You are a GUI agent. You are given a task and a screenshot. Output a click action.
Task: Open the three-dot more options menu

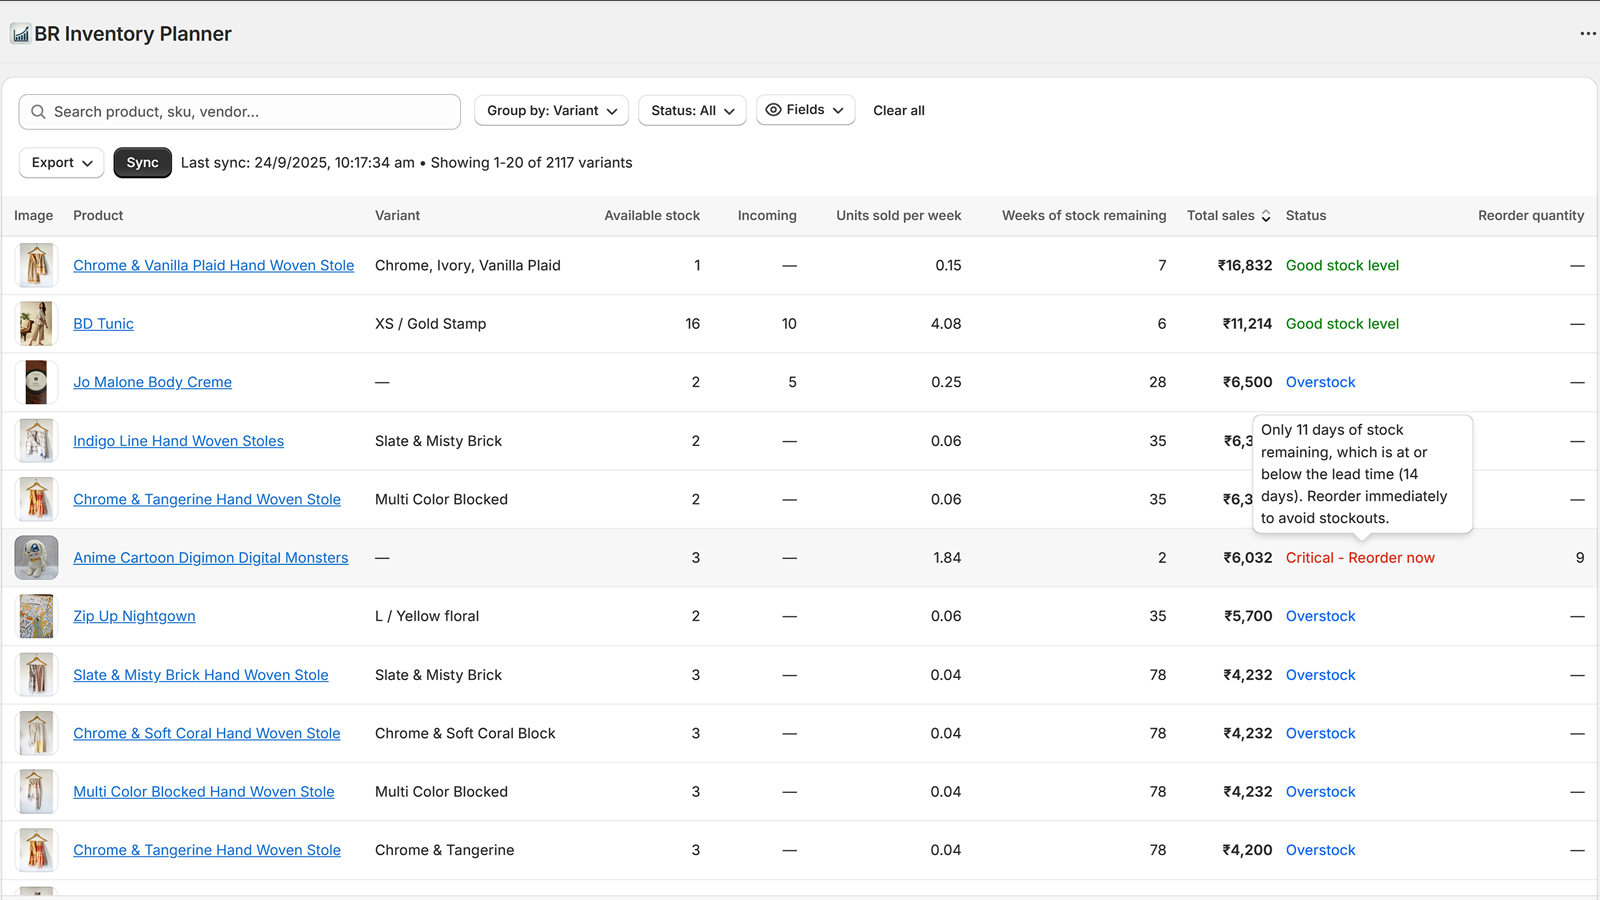1587,34
